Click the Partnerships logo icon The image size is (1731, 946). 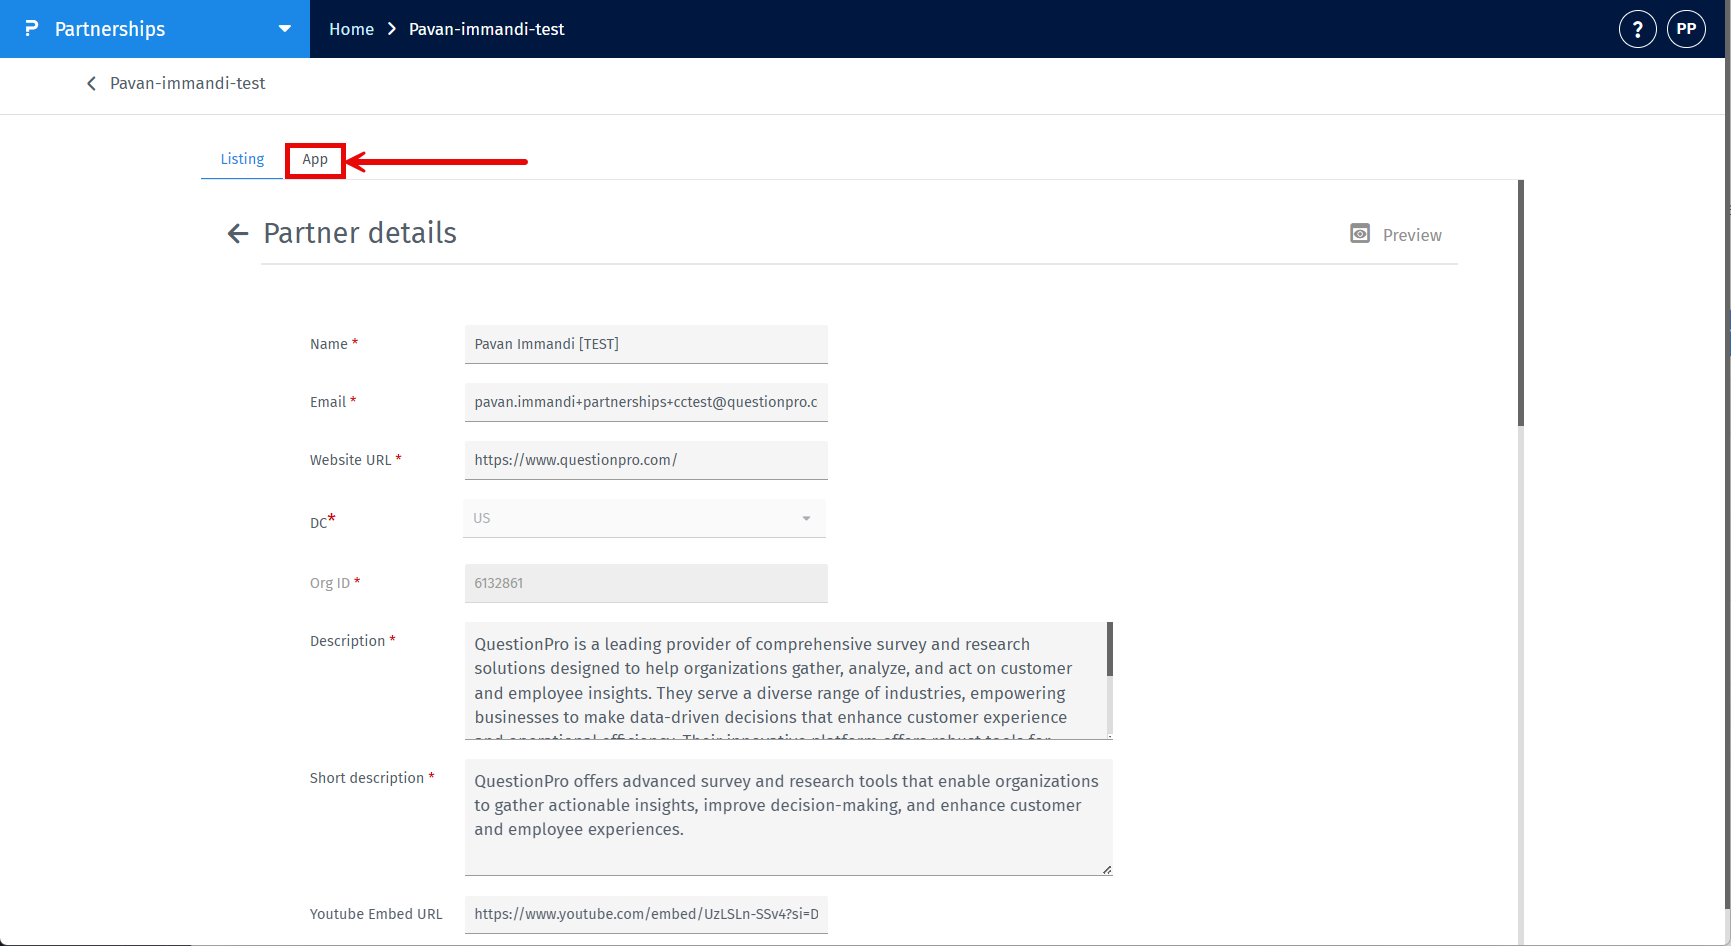(x=32, y=28)
